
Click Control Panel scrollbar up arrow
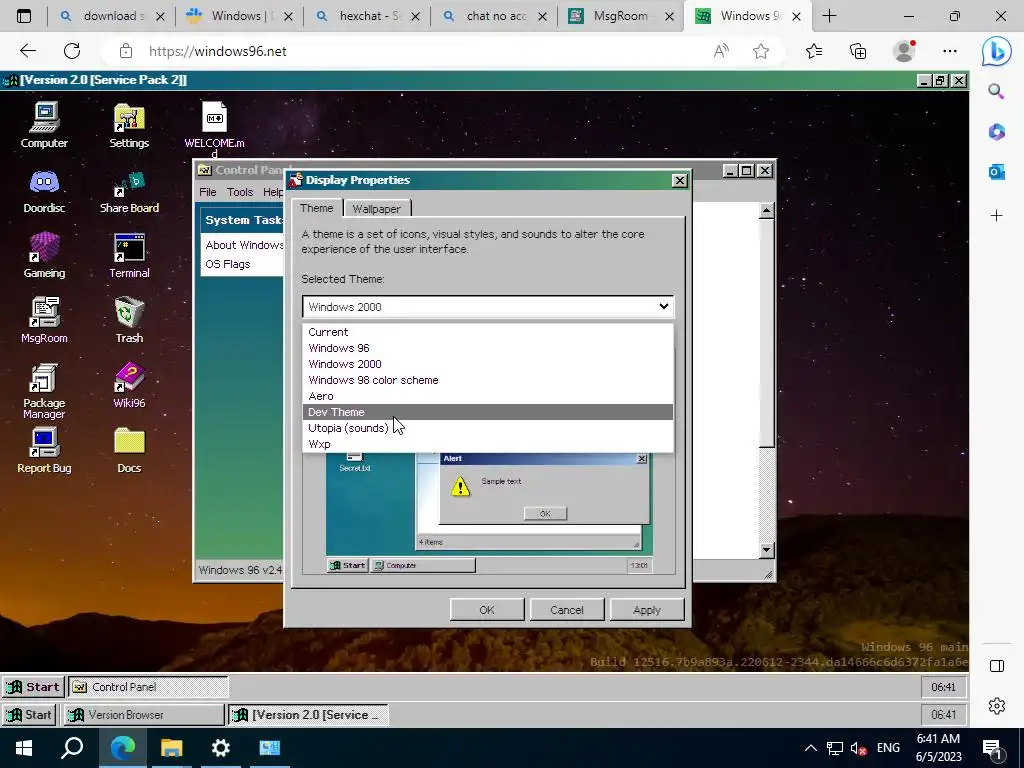coord(767,210)
